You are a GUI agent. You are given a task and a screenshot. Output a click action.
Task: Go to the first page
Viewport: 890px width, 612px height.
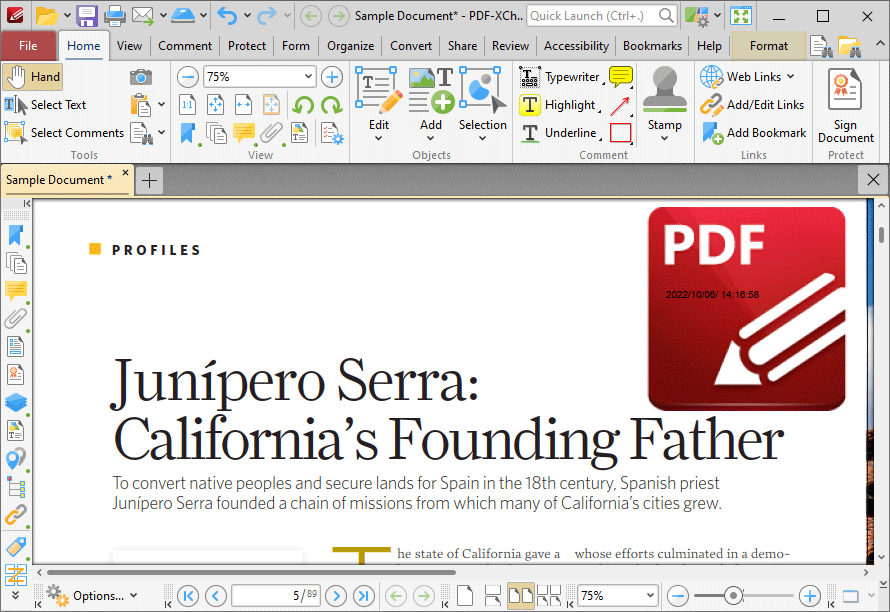(x=188, y=596)
